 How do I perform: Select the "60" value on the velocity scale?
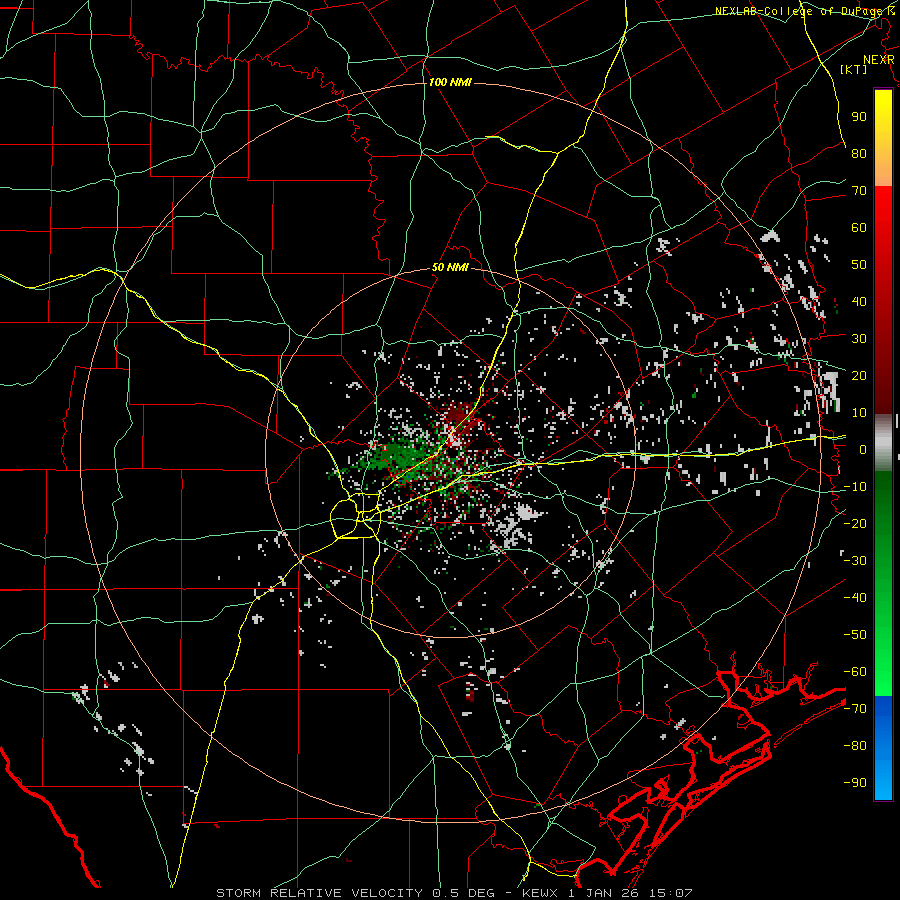[859, 227]
